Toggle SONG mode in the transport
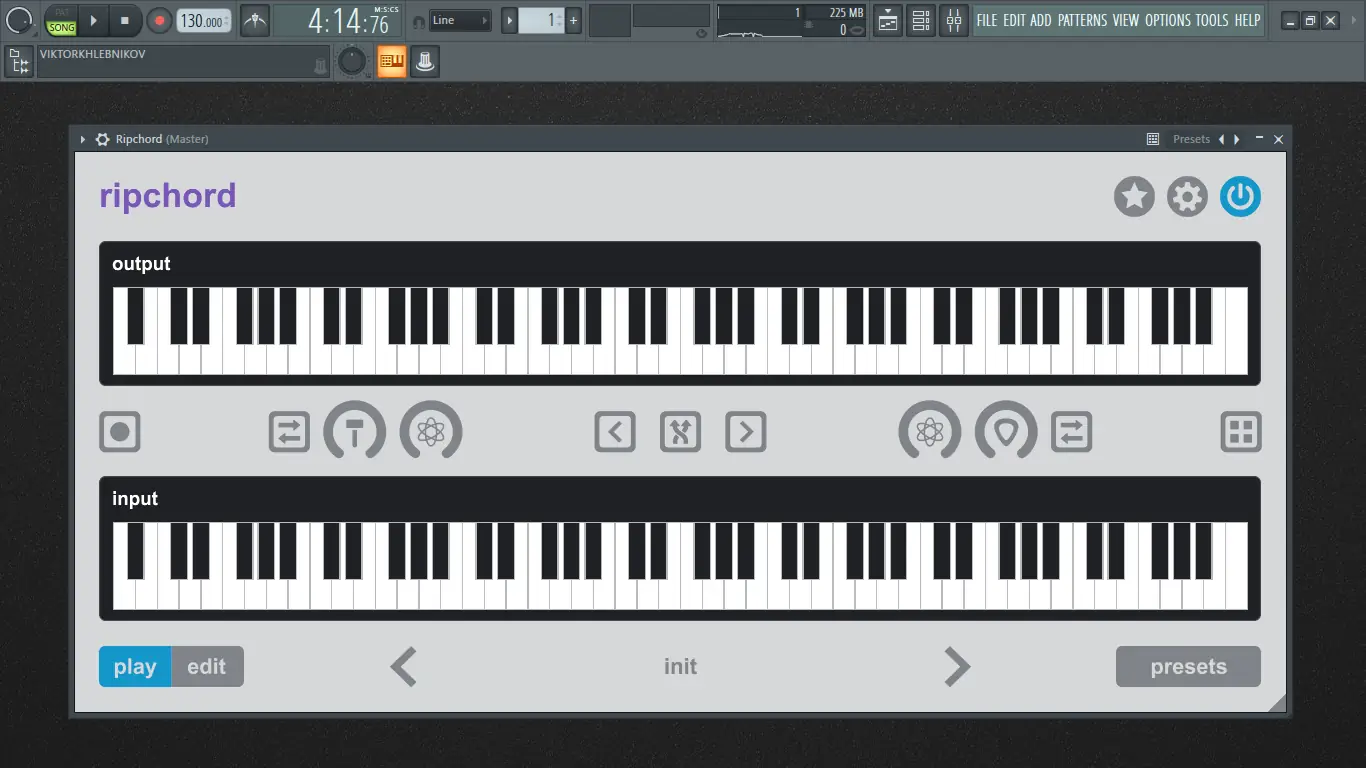Viewport: 1366px width, 768px height. tap(62, 27)
